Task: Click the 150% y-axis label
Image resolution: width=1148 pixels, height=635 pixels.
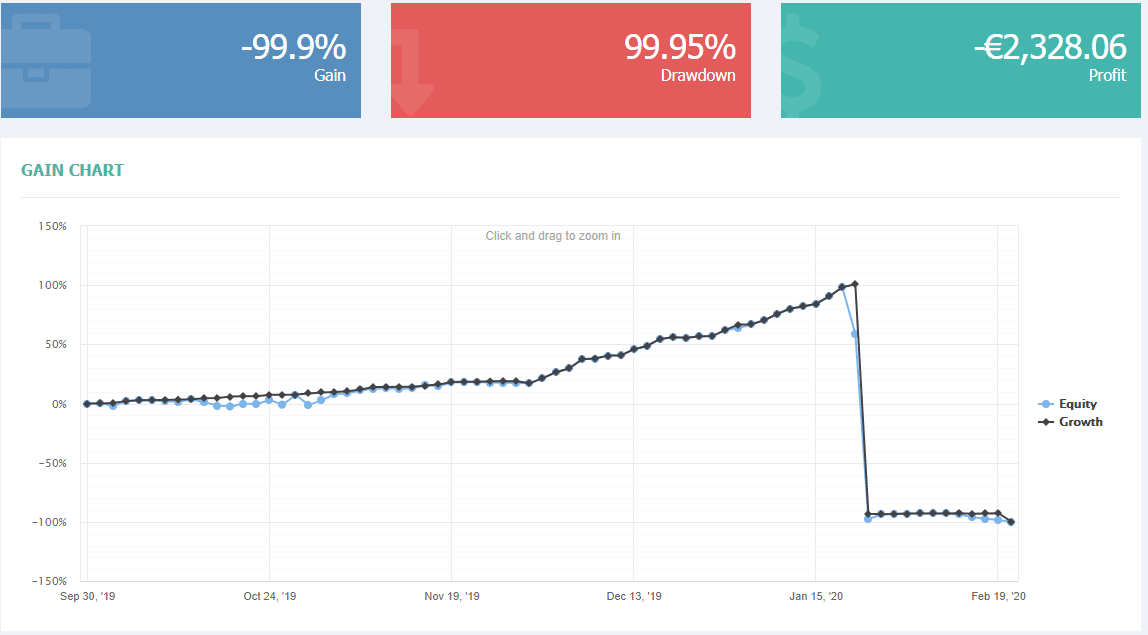Action: pyautogui.click(x=53, y=226)
